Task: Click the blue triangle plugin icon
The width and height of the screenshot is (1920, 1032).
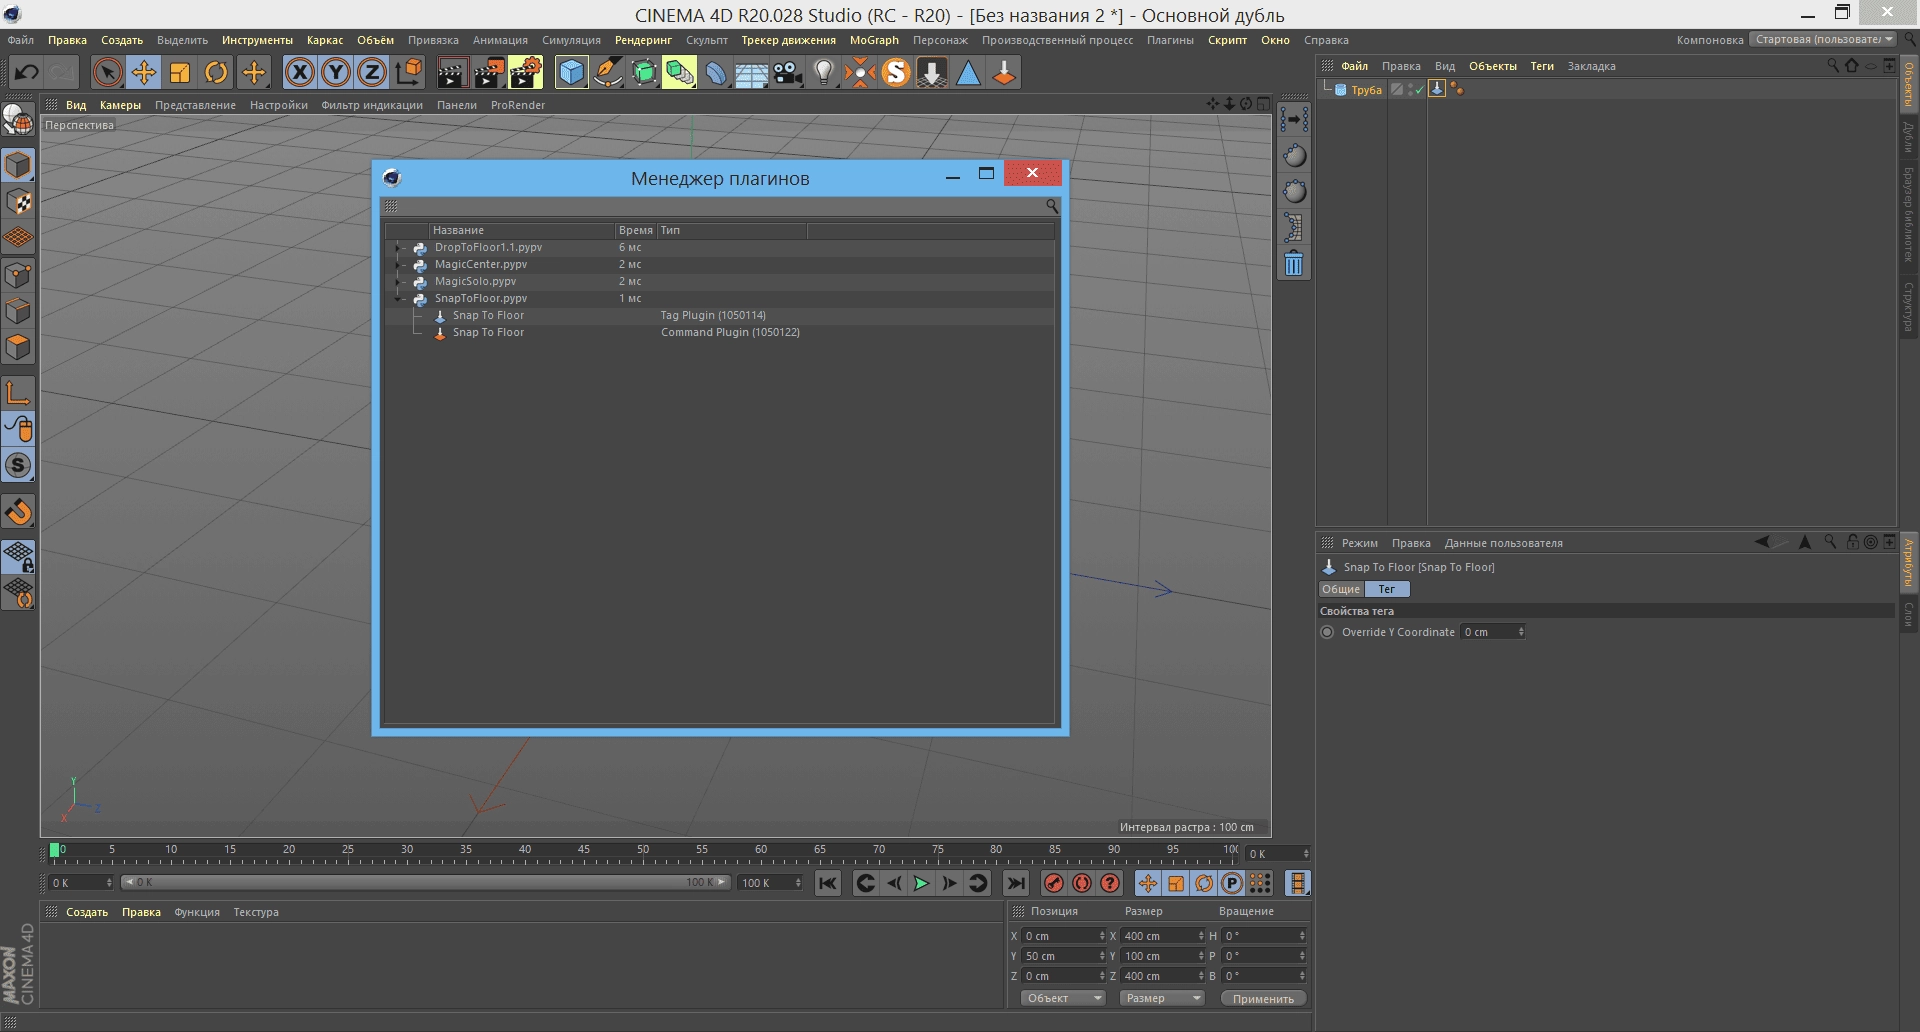Action: coord(968,72)
